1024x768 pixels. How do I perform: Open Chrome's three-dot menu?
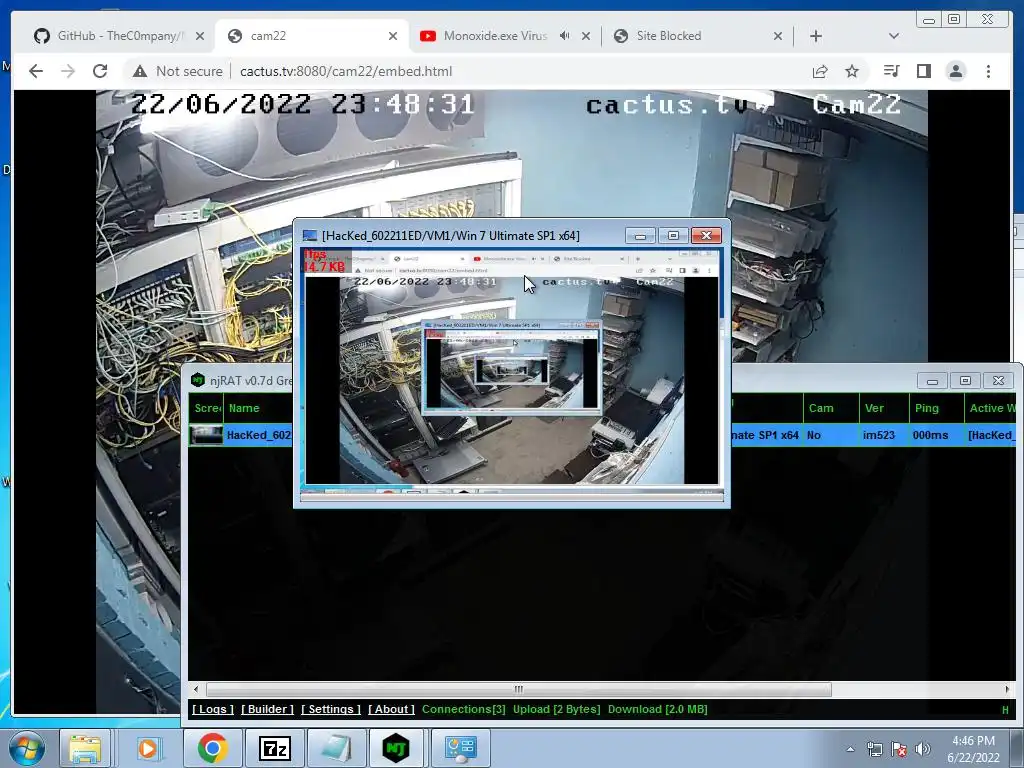point(988,71)
